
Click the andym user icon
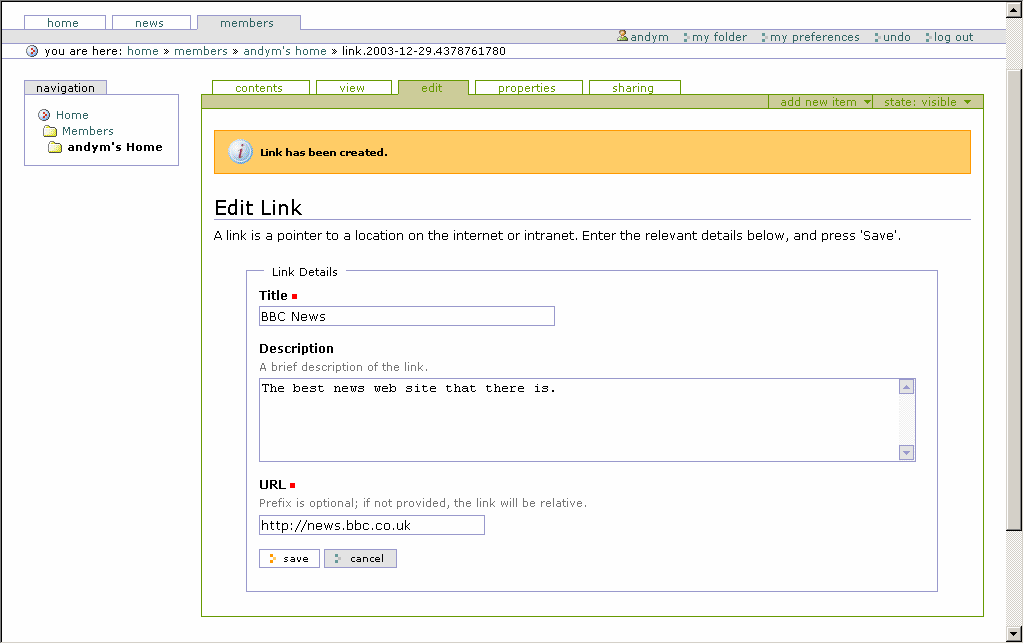[x=622, y=36]
